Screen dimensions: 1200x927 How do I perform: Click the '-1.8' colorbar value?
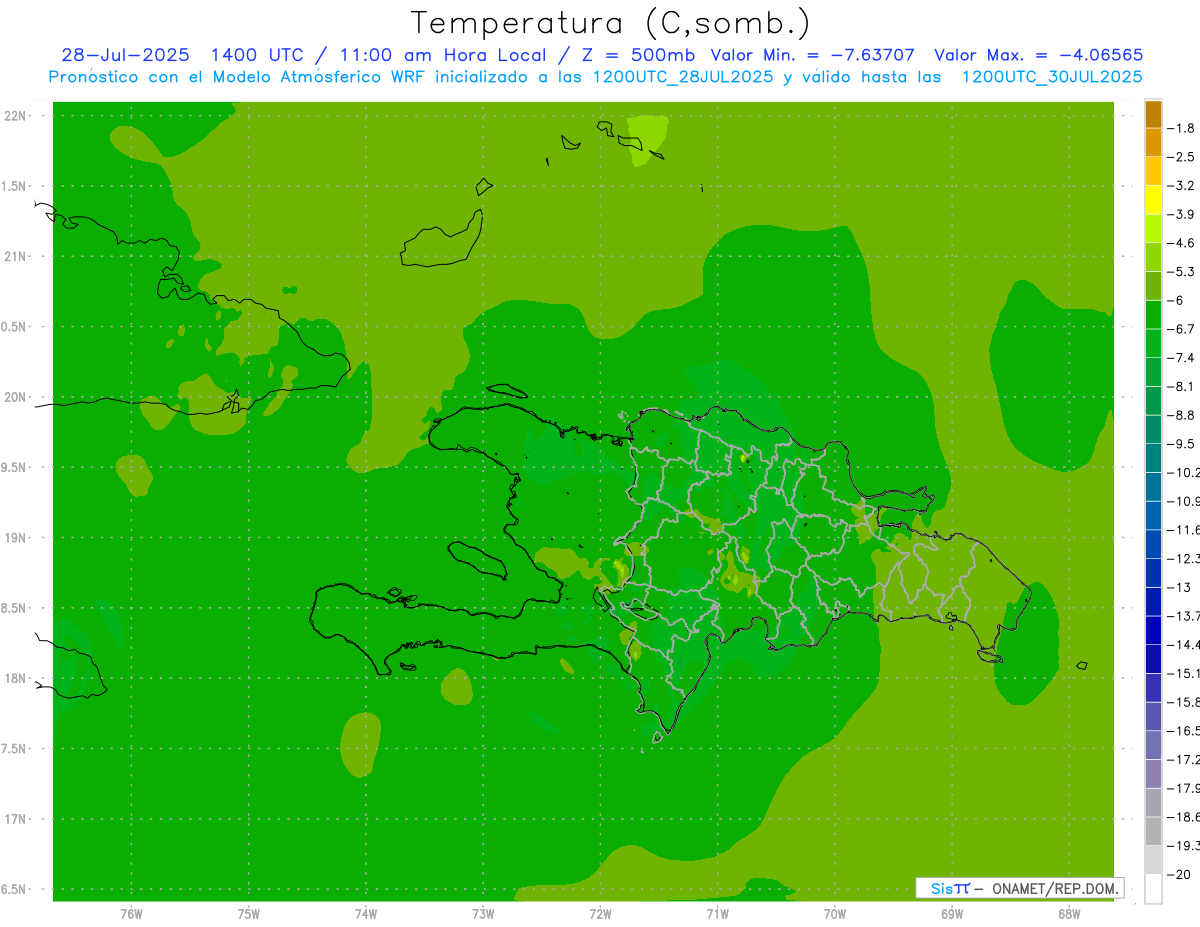click(1181, 128)
